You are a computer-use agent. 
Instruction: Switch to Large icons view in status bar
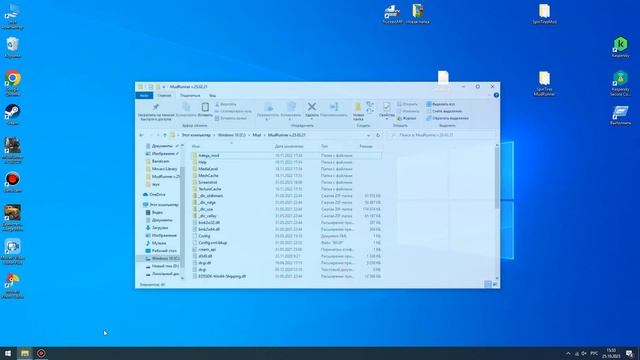pyautogui.click(x=495, y=284)
